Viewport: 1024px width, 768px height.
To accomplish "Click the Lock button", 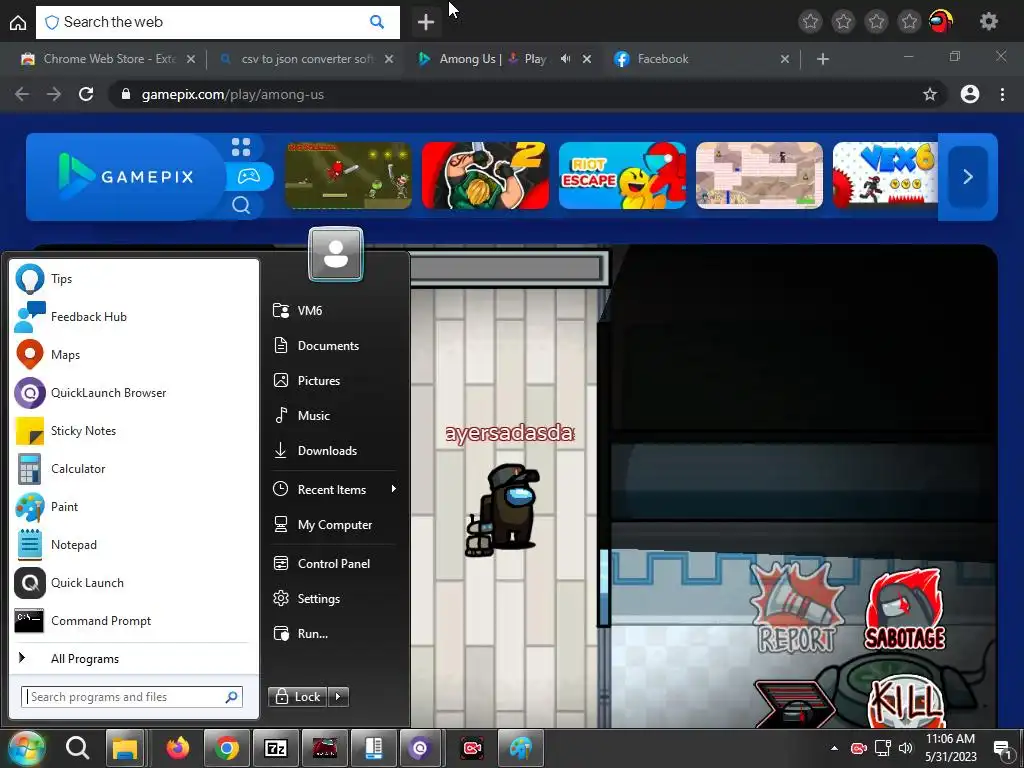I will (298, 697).
